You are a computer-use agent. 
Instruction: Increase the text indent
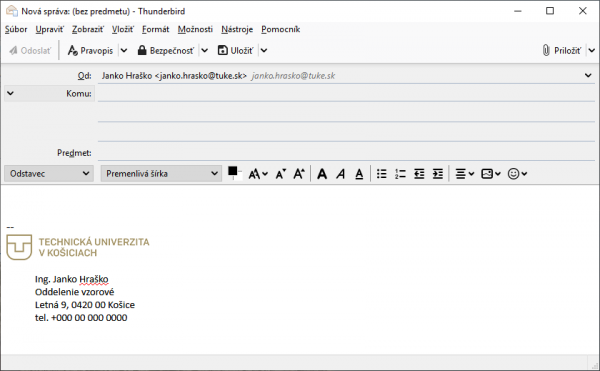(438, 174)
